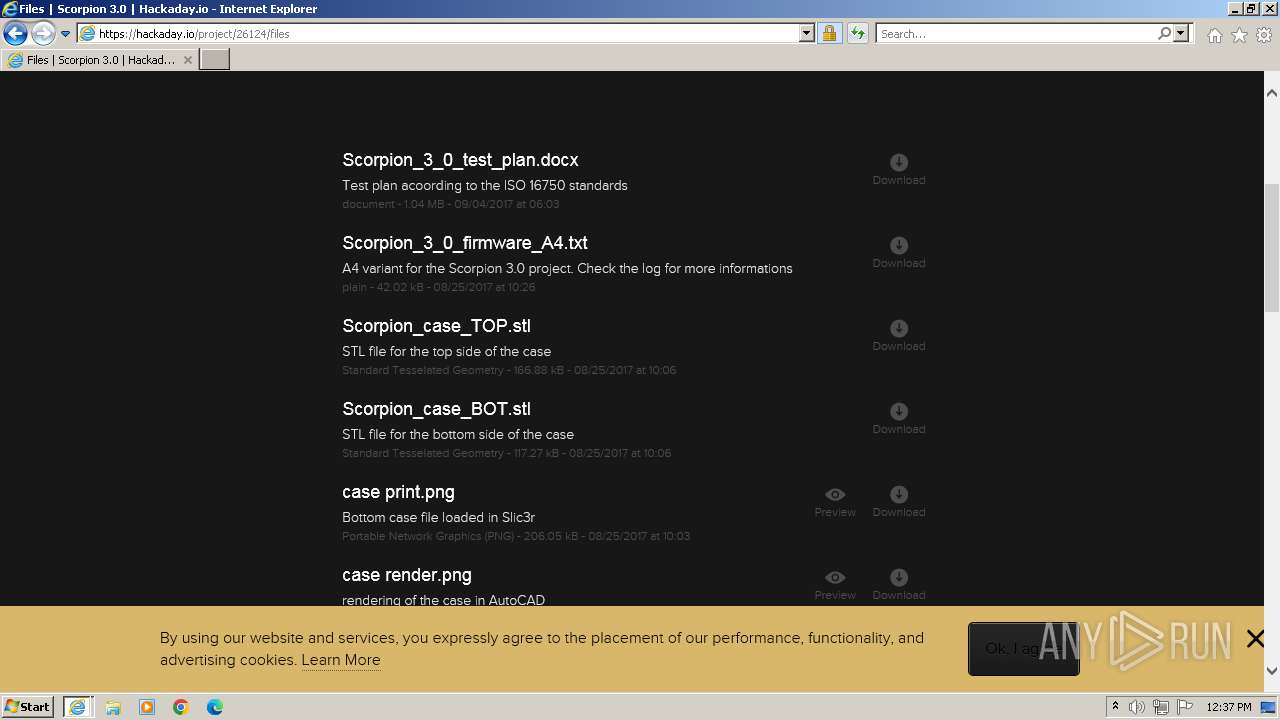The width and height of the screenshot is (1280, 720).
Task: Click the page scrollbar down arrow
Action: point(1272,671)
